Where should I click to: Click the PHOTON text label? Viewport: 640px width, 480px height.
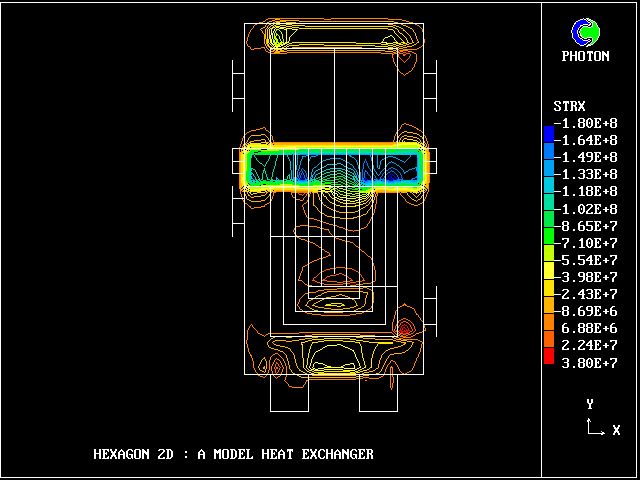tap(585, 57)
